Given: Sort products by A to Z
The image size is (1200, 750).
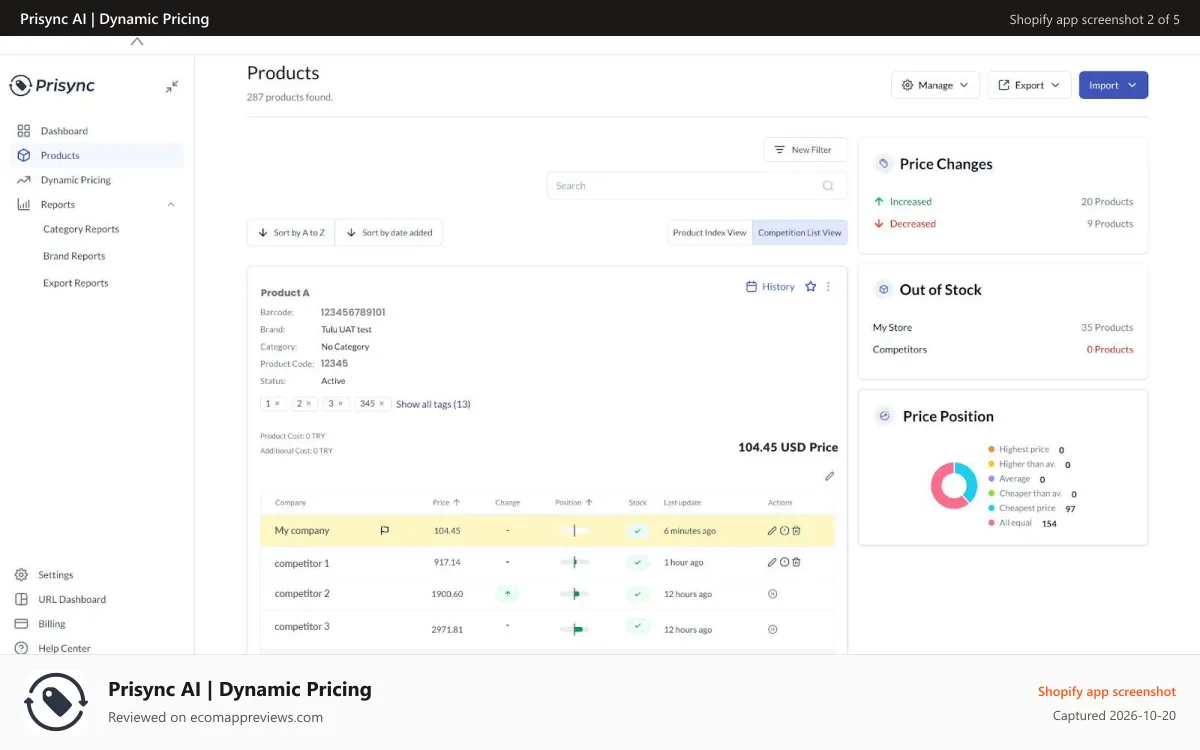Looking at the screenshot, I should [291, 233].
